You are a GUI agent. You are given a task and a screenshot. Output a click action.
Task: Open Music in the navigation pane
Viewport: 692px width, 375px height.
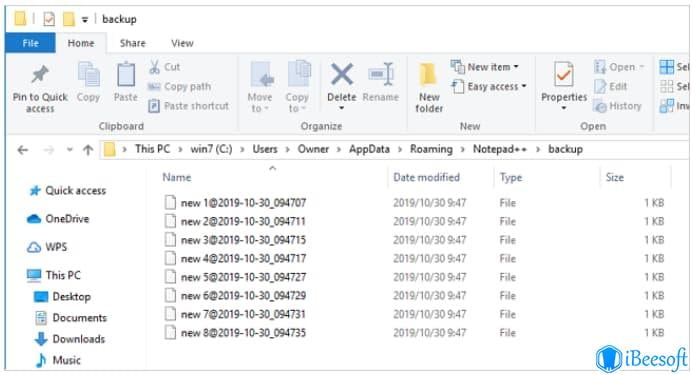(x=58, y=360)
